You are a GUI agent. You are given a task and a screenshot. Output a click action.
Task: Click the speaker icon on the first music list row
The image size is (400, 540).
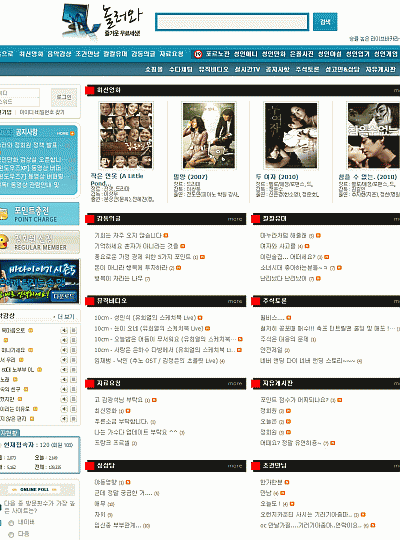tap(64, 331)
